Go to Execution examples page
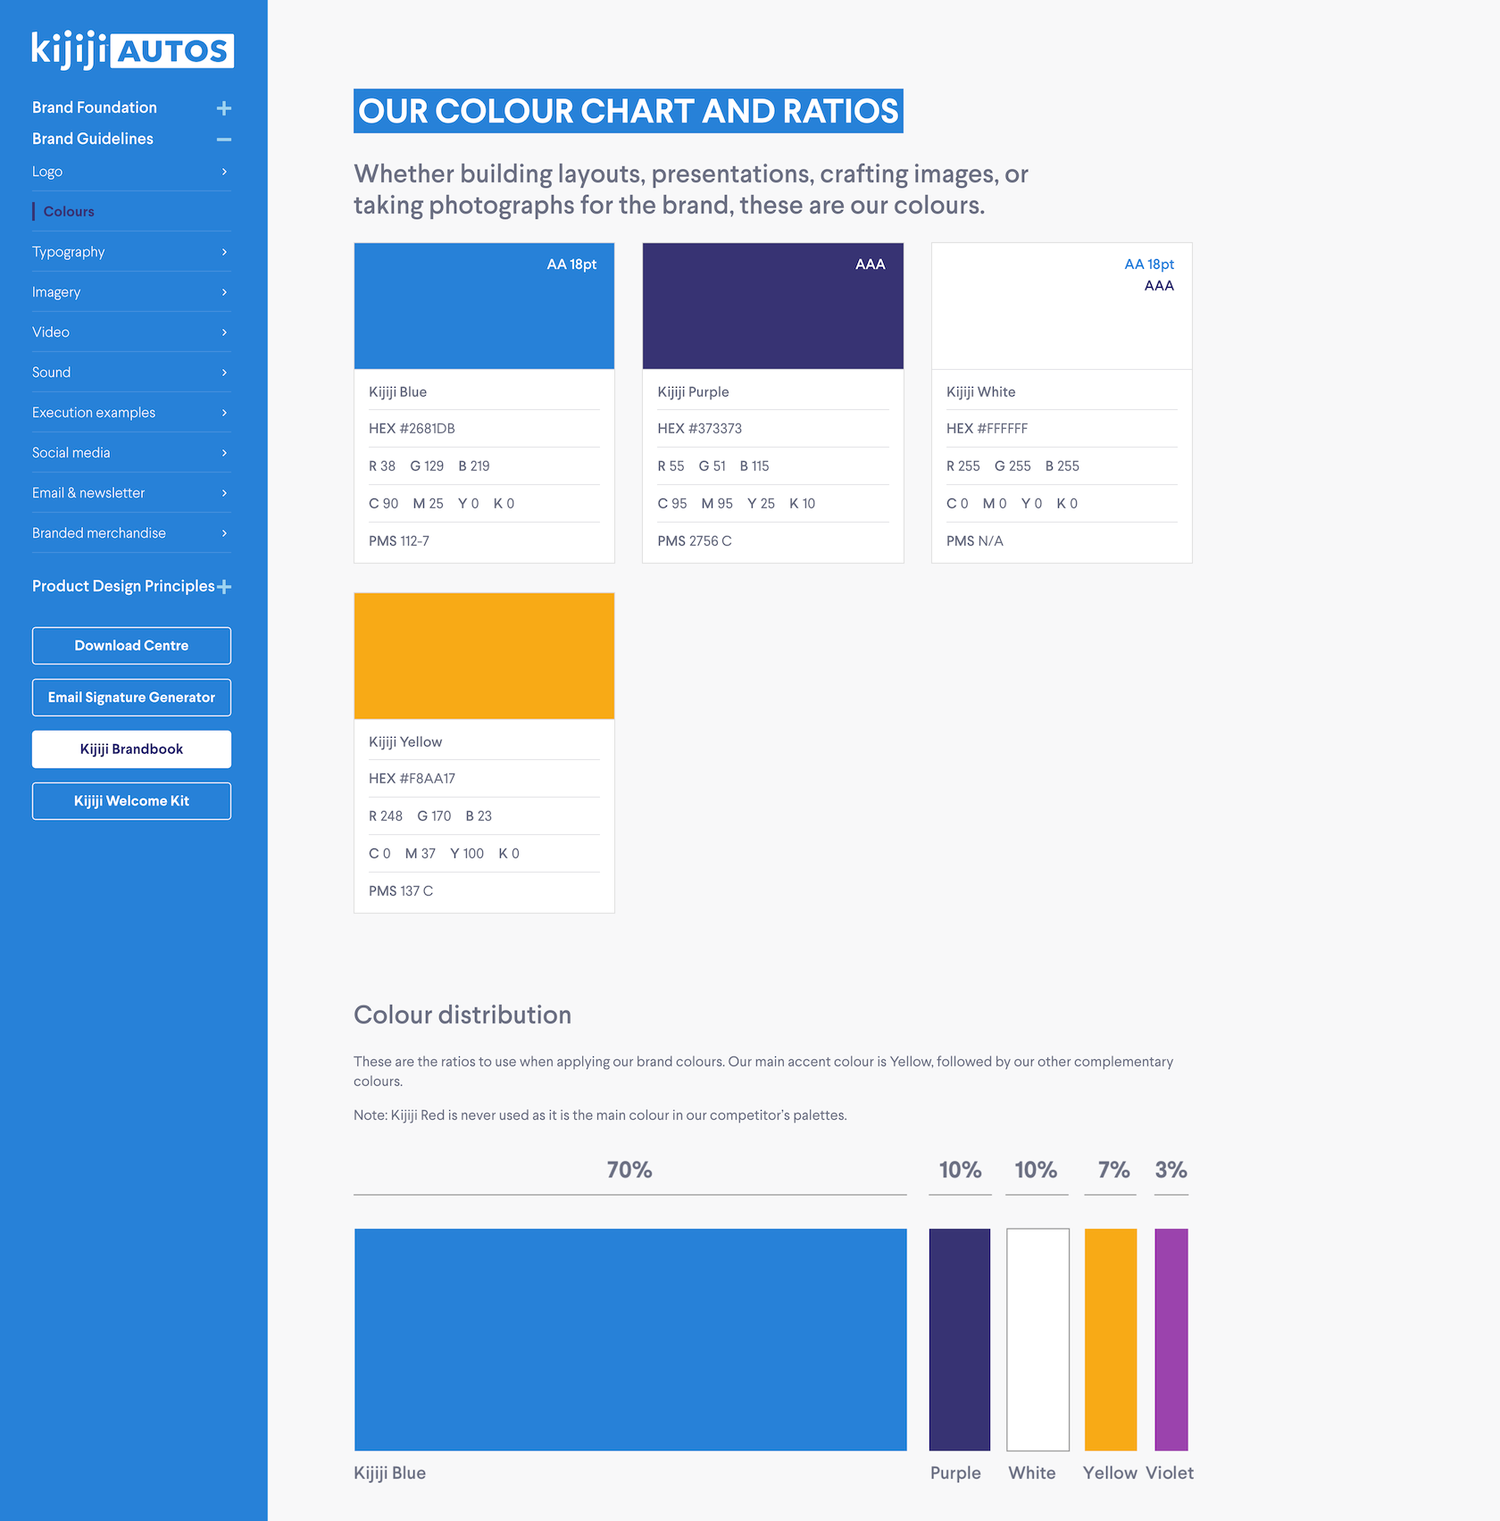This screenshot has height=1521, width=1500. pos(93,412)
